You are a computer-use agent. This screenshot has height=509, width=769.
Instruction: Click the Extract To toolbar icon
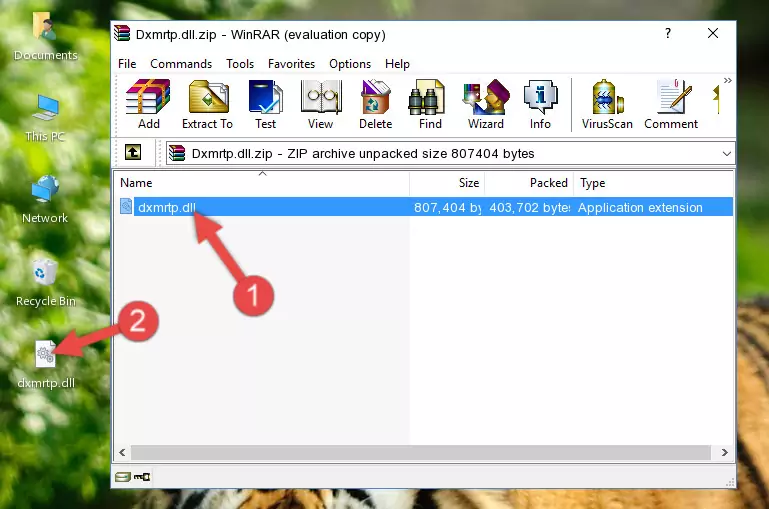point(207,104)
